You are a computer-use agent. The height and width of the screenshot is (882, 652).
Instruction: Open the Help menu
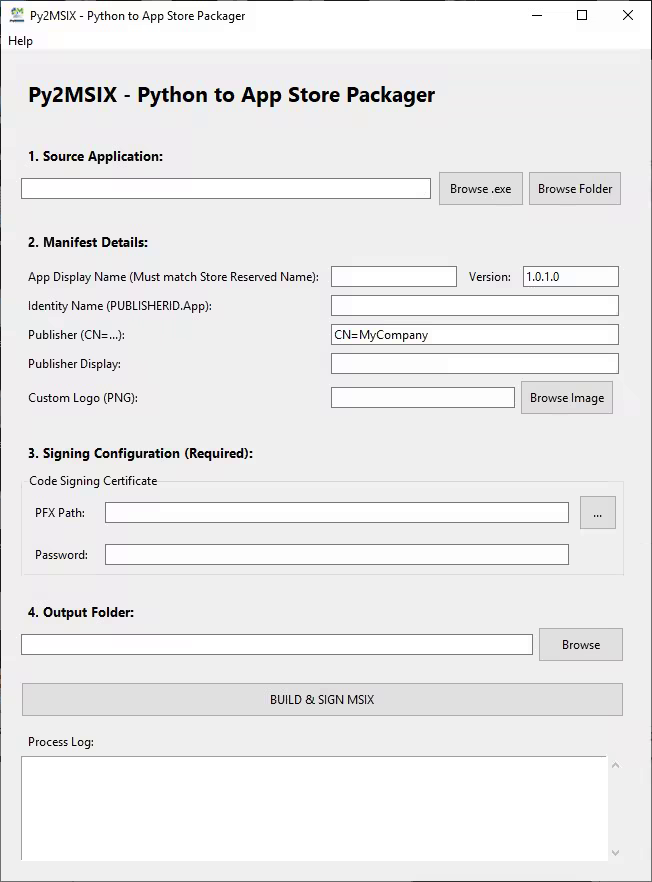(x=20, y=41)
